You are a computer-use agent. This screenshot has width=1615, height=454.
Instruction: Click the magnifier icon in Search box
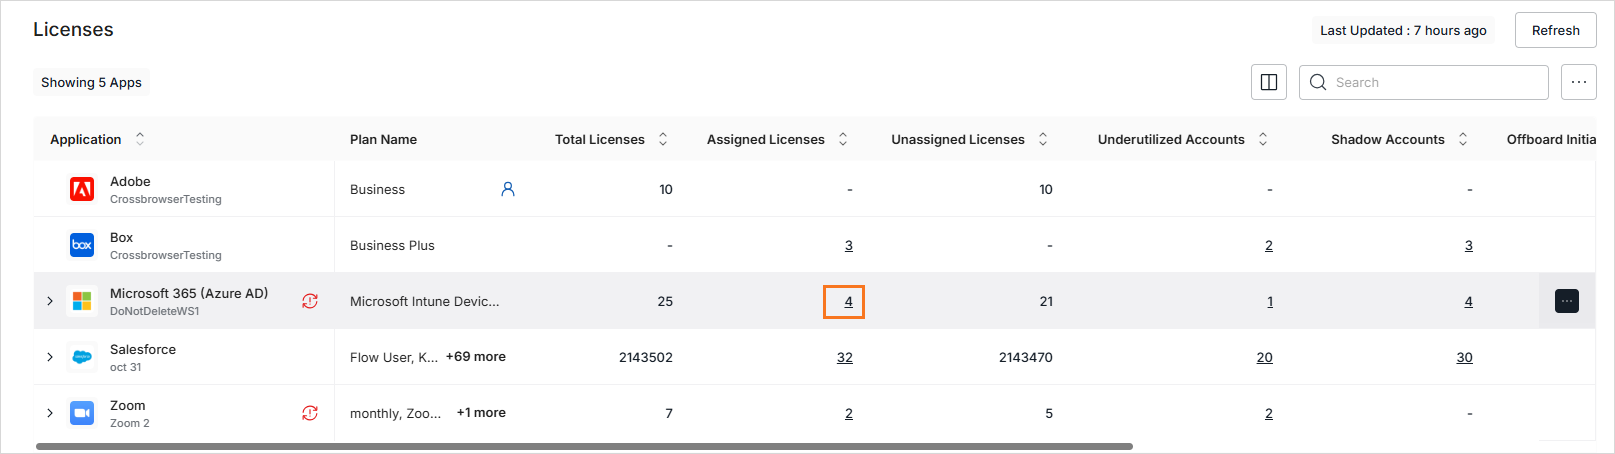(1318, 82)
